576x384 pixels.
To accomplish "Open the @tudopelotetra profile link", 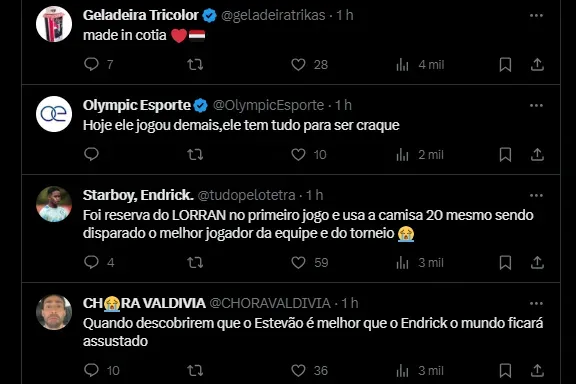I will (x=246, y=195).
